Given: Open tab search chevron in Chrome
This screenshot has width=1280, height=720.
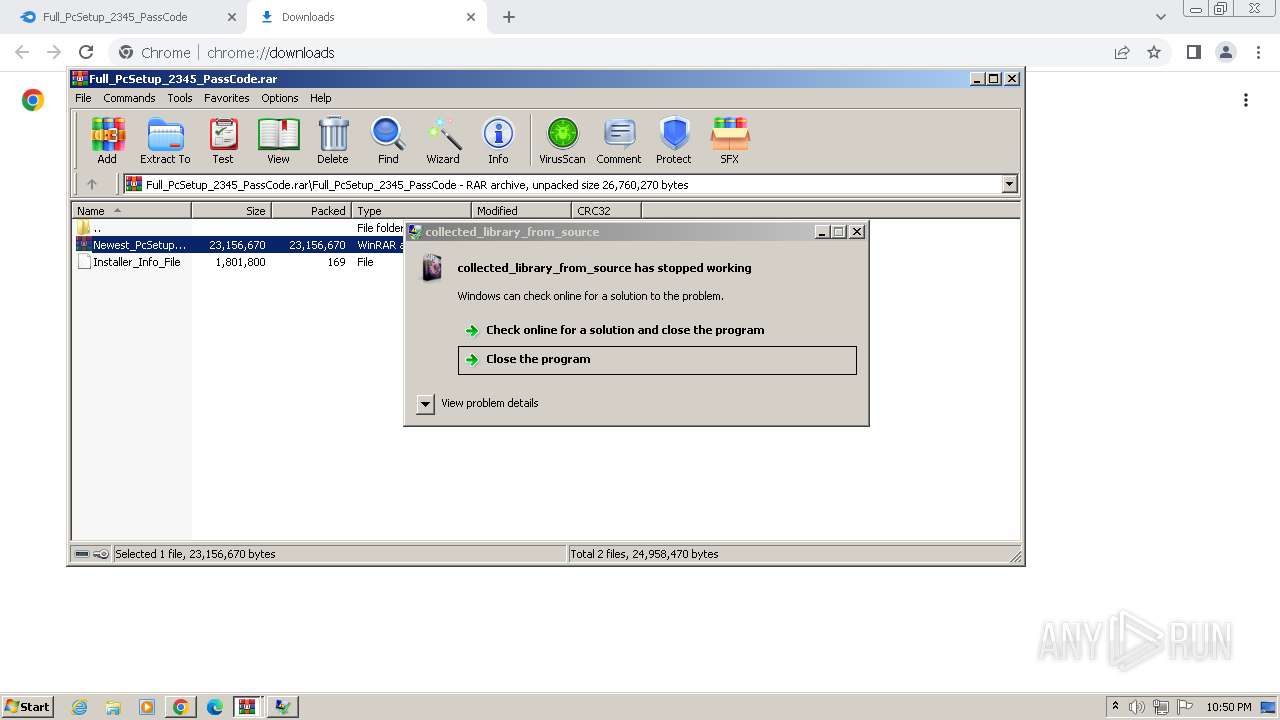Looking at the screenshot, I should [1160, 17].
